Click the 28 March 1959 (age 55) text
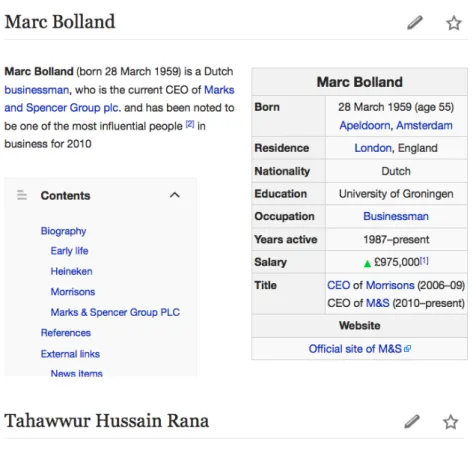 [396, 107]
